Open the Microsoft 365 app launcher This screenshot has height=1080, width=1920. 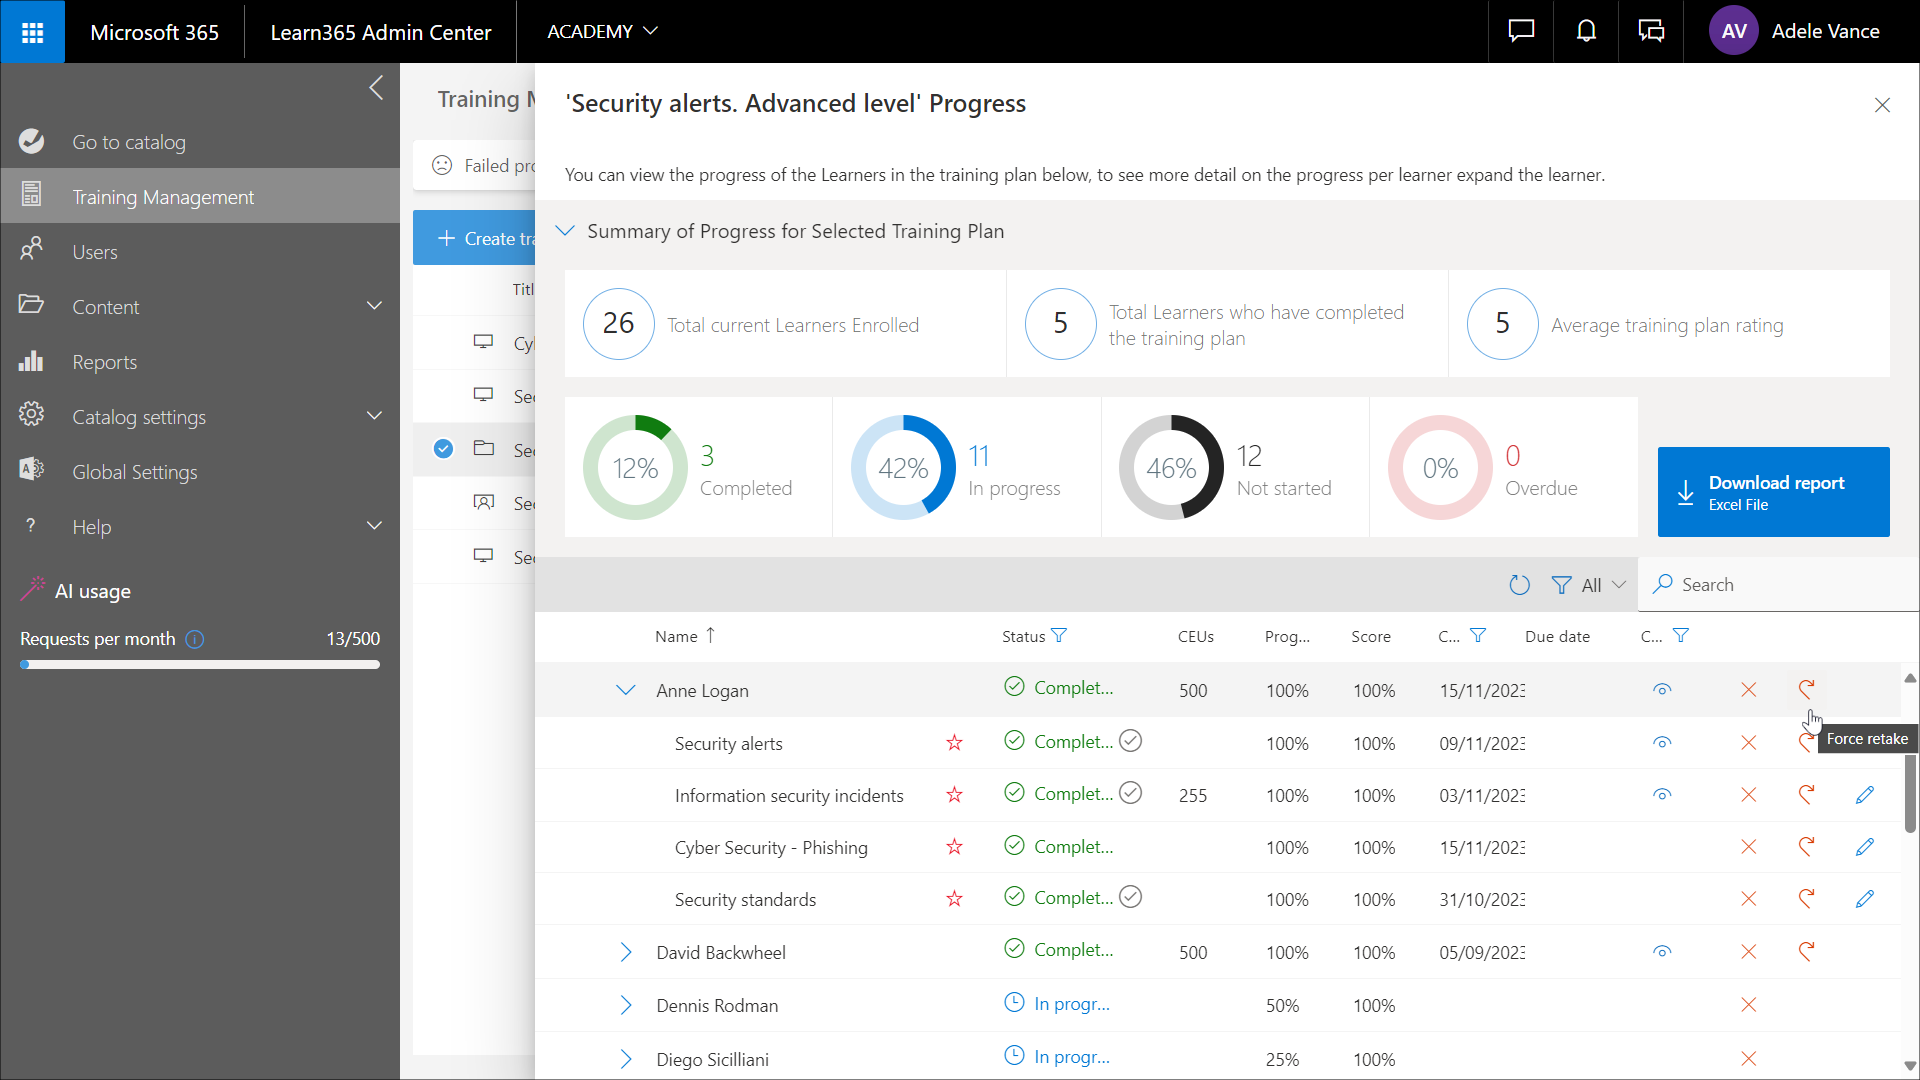32,32
